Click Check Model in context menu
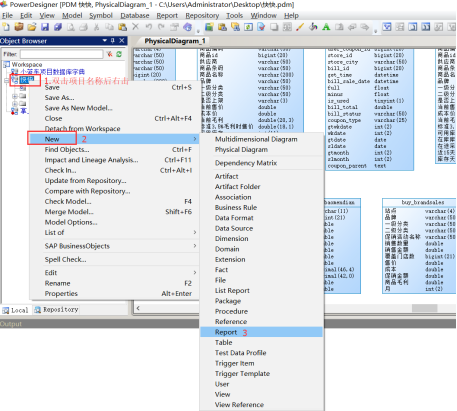Viewport: 457px width, 411px height. coord(114,201)
